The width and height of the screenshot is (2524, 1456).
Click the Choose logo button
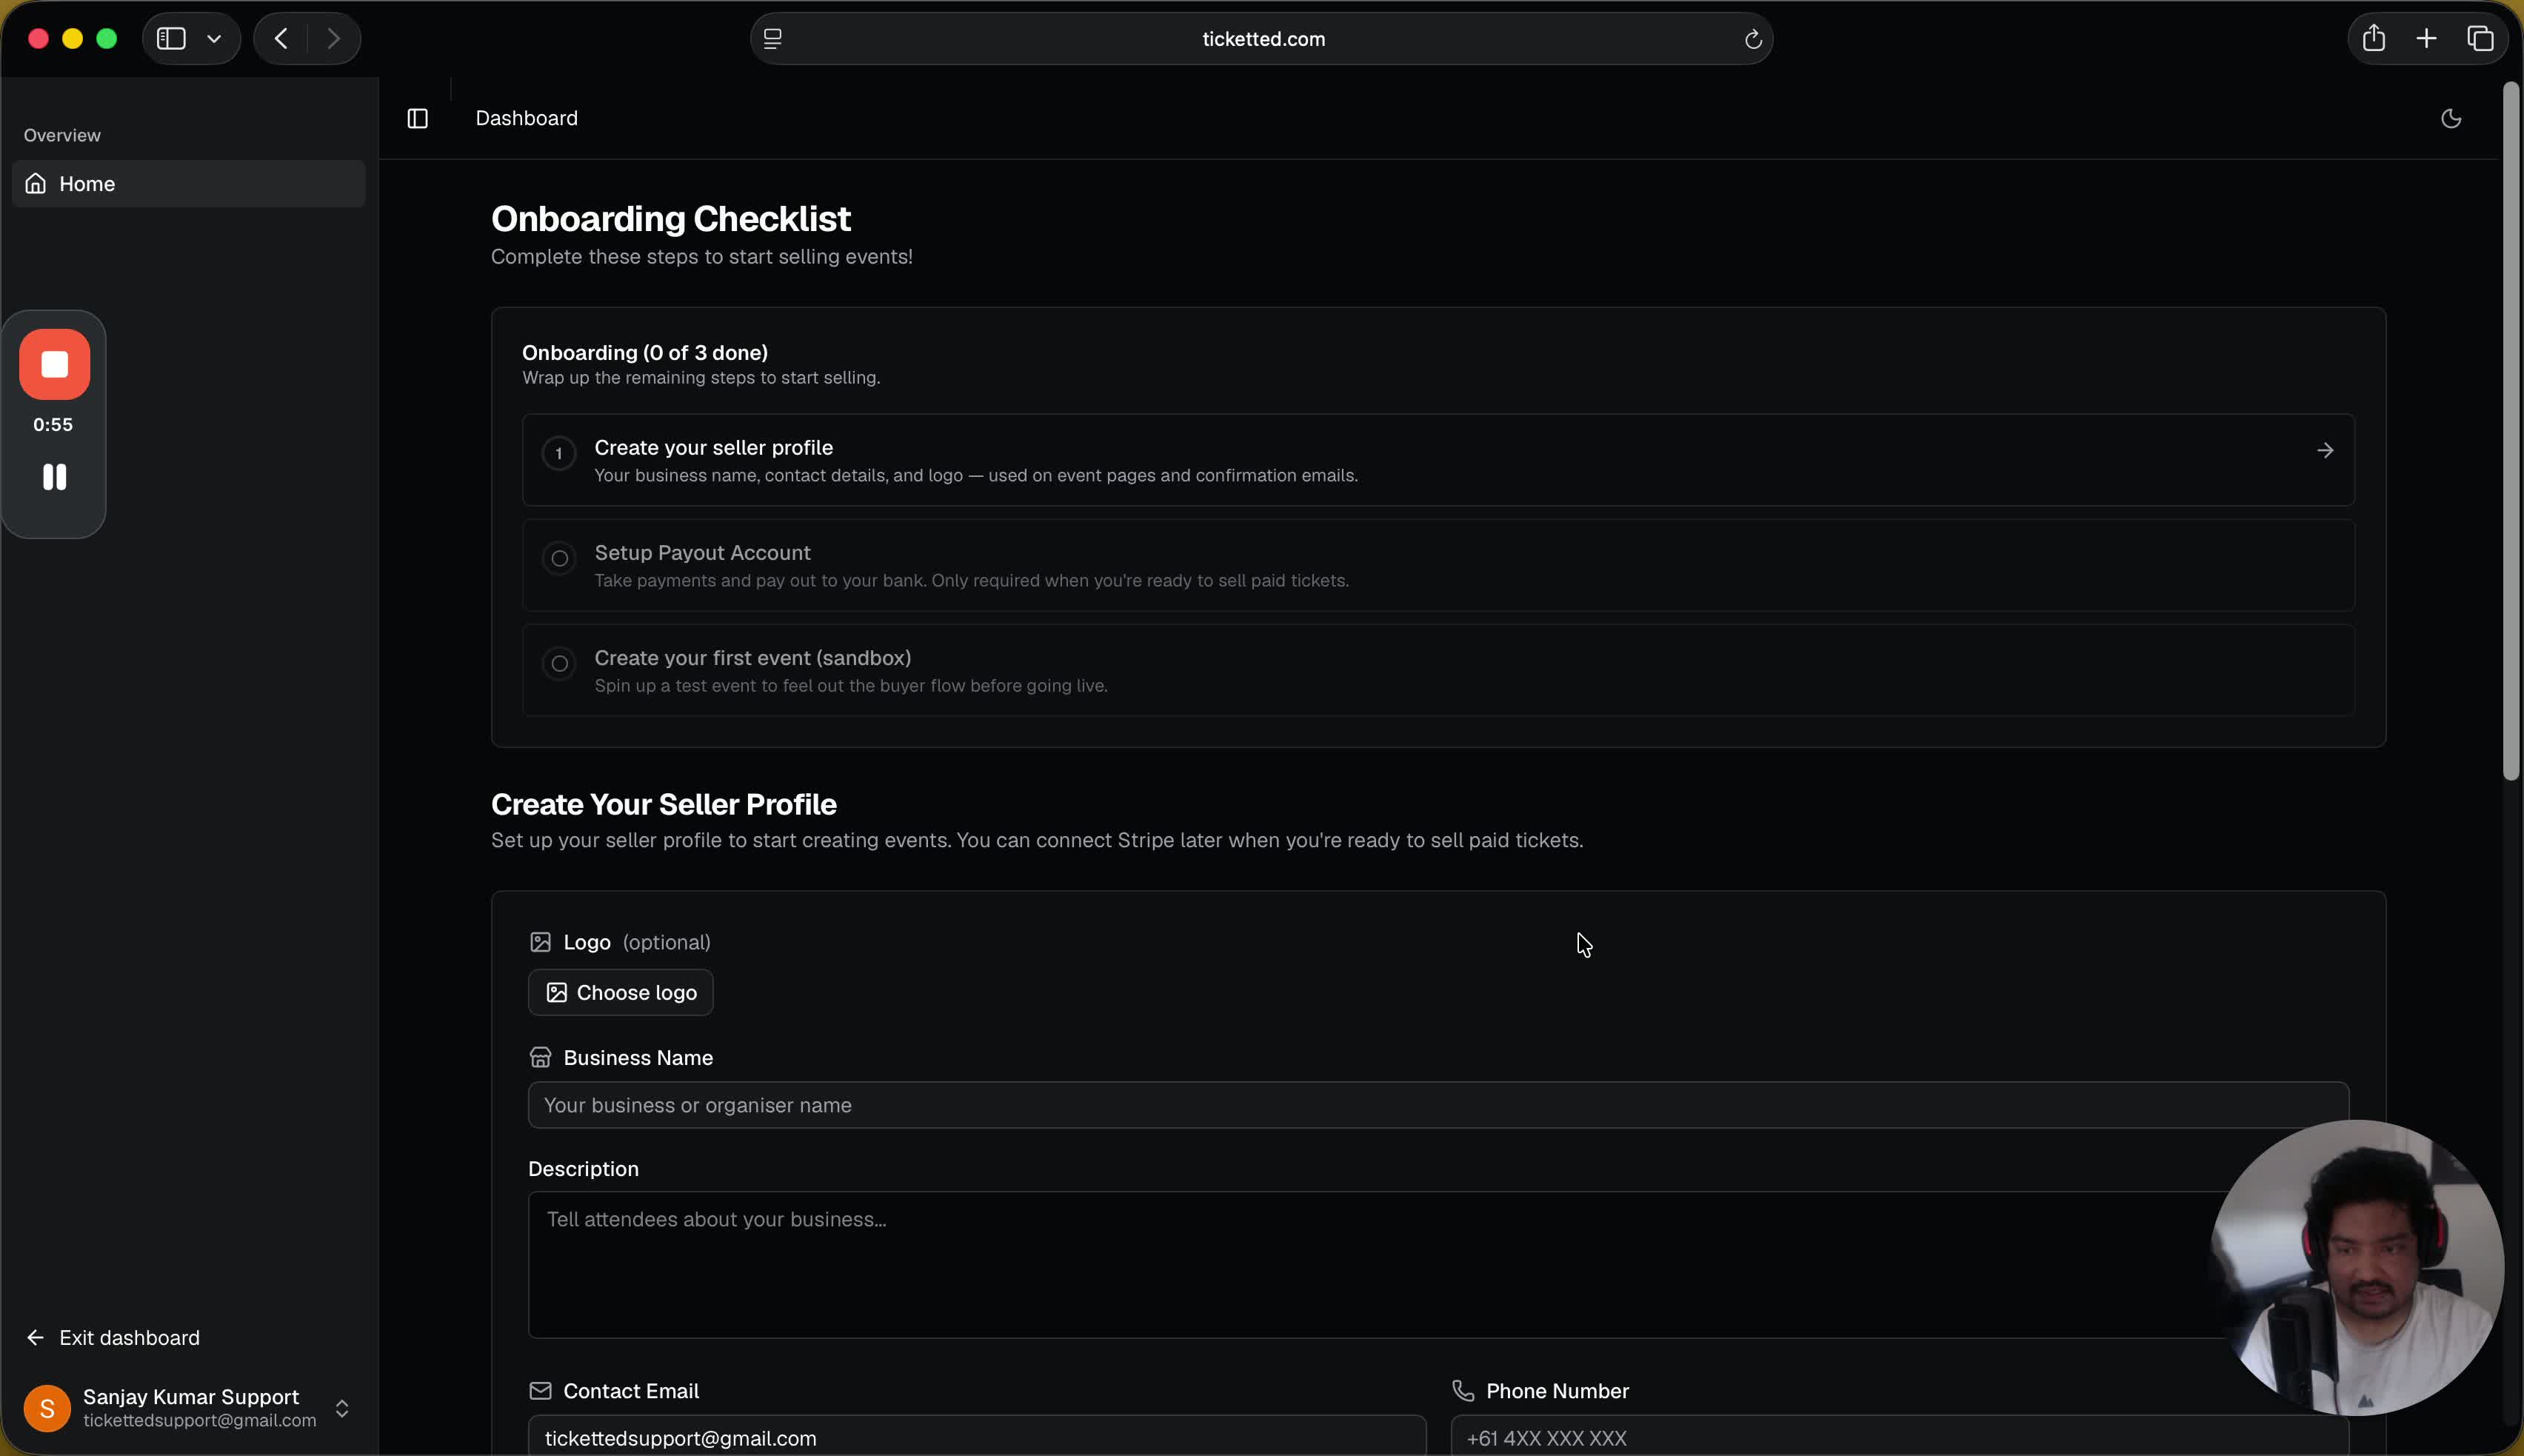(620, 993)
